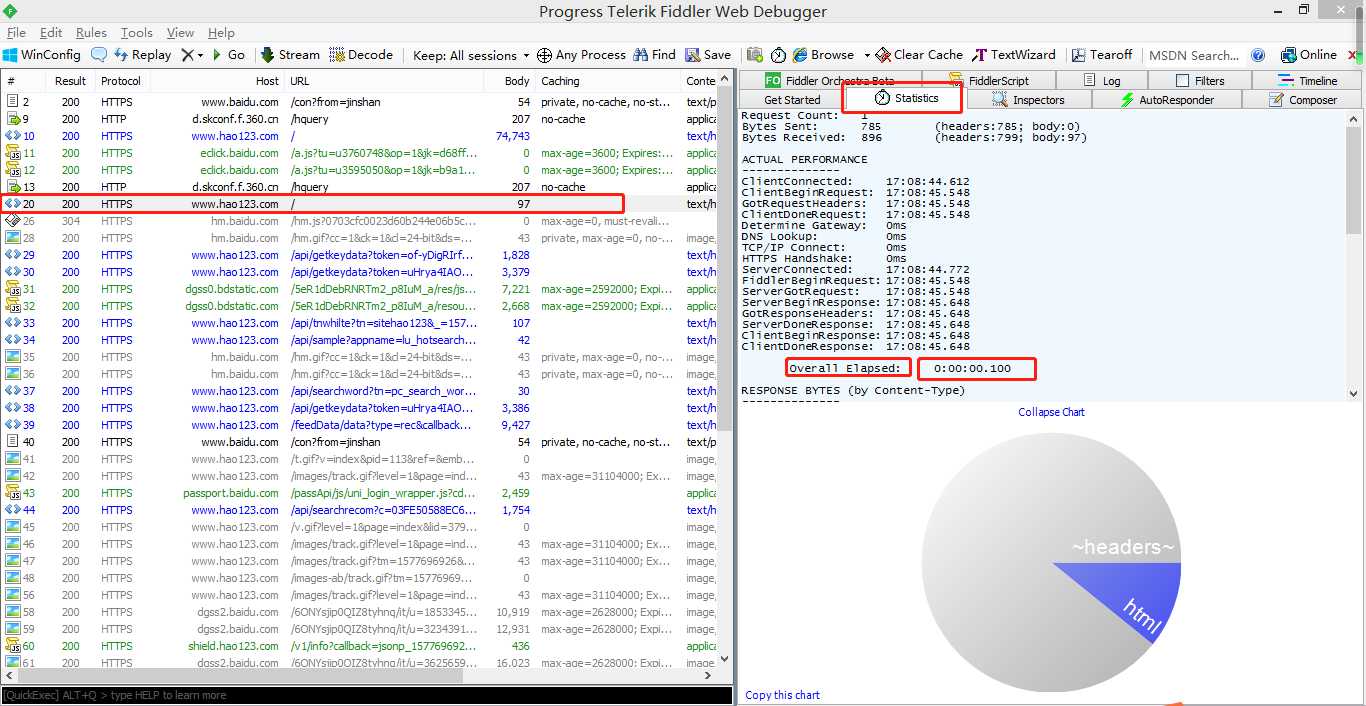Click the QuickExec command input box

click(x=366, y=695)
